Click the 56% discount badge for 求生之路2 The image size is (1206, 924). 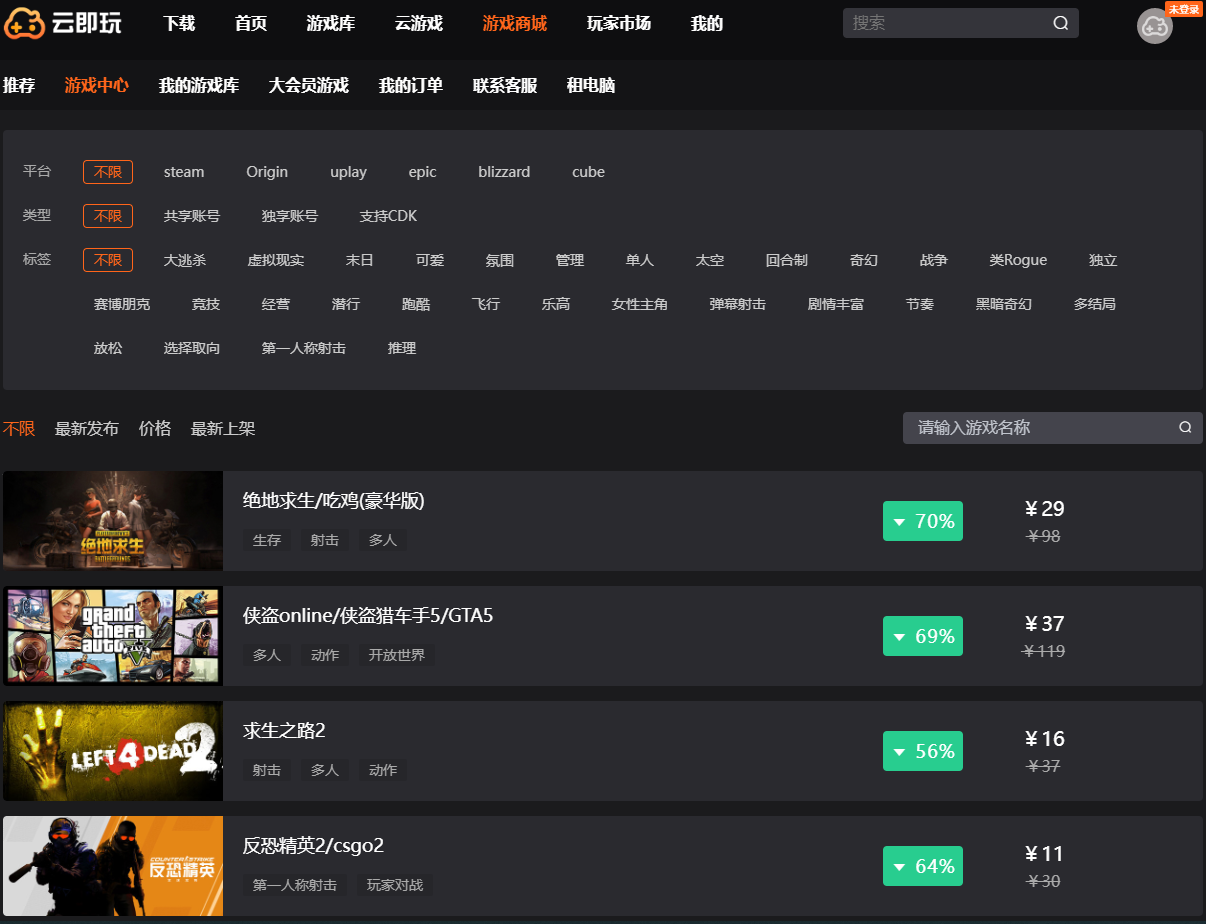(923, 751)
